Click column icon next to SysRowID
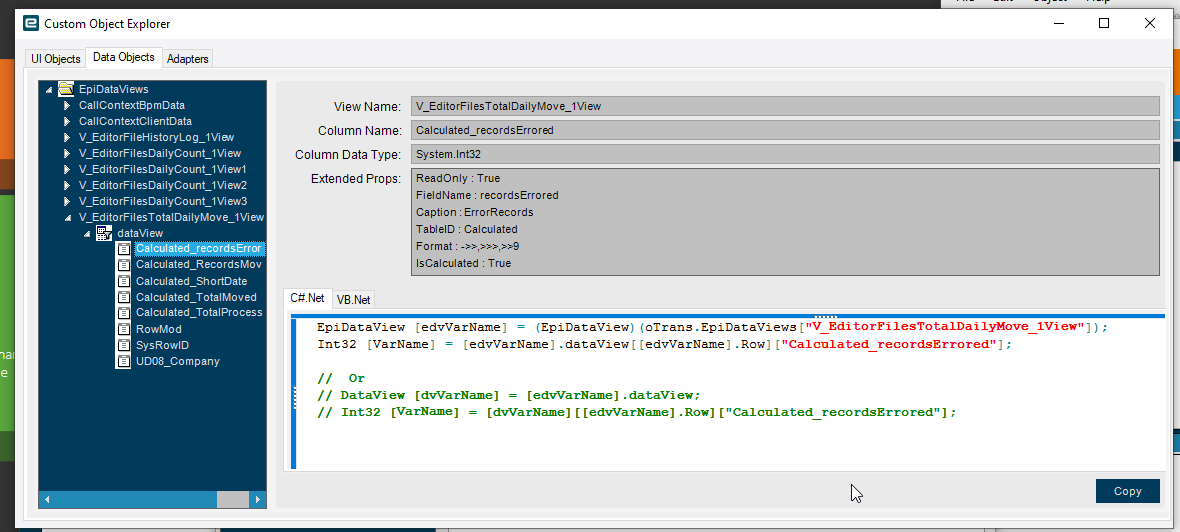This screenshot has width=1180, height=532. [x=124, y=345]
